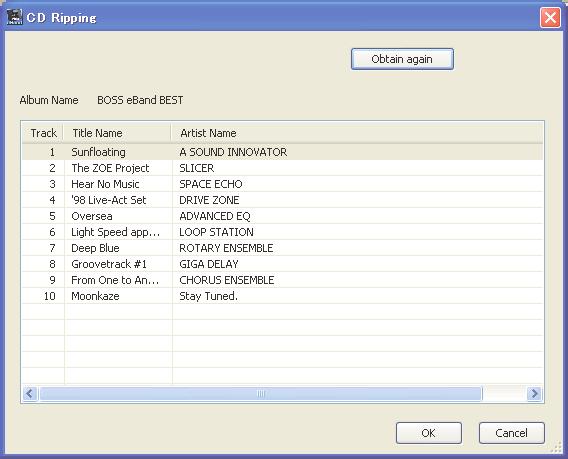The width and height of the screenshot is (568, 459).
Task: Click artist name LOOP STATION
Action: click(x=217, y=232)
